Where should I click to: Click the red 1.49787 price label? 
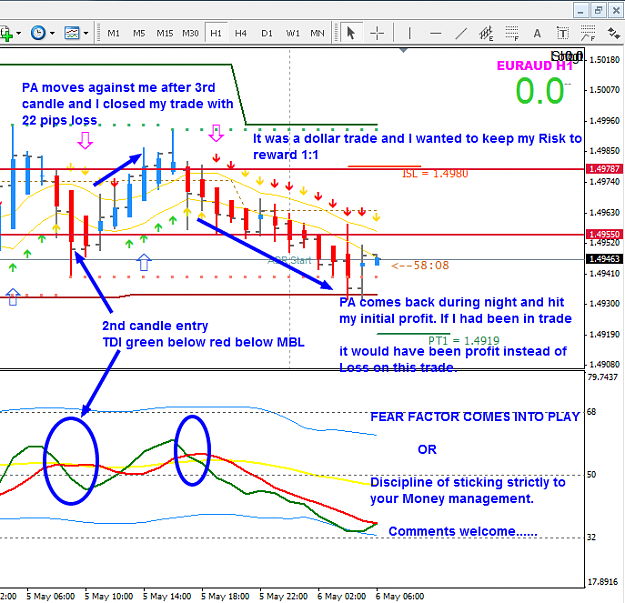click(605, 169)
